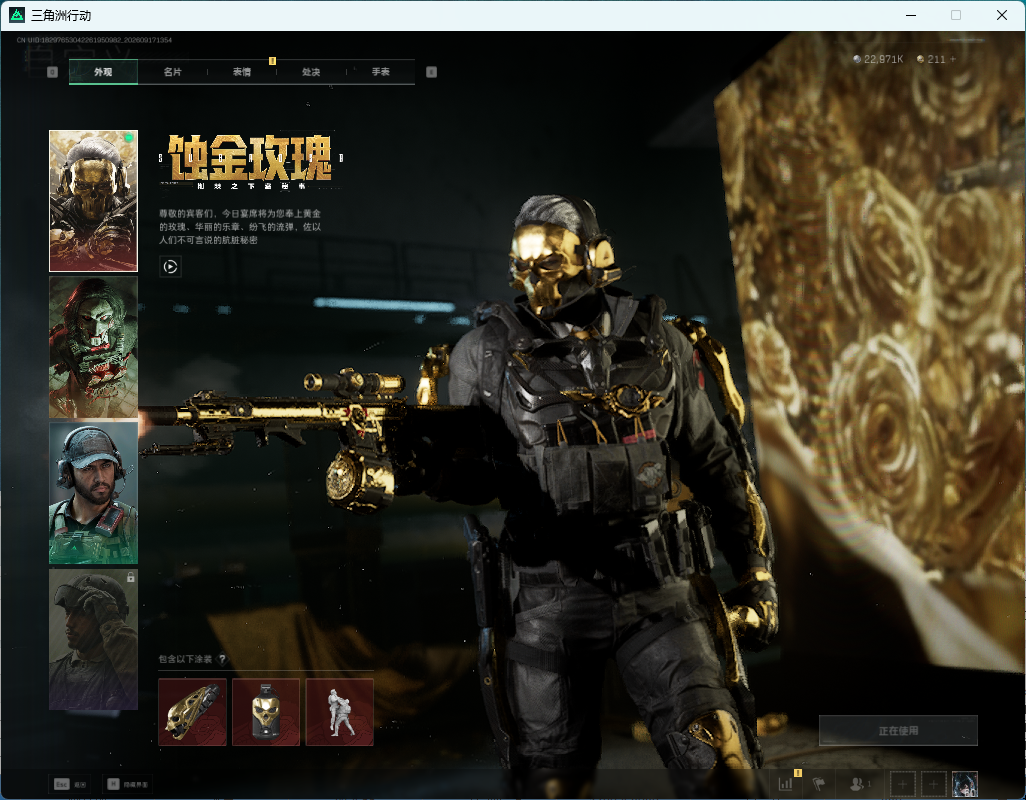Click the 22,971K currency balance

[878, 60]
